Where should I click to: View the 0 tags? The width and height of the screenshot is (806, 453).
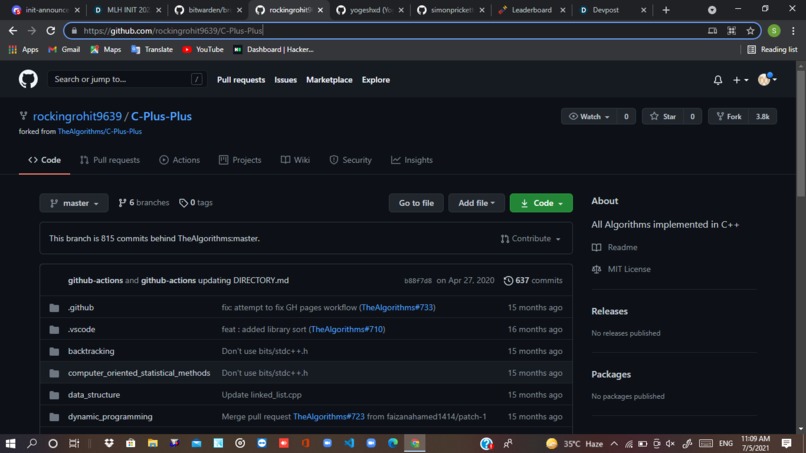[196, 203]
